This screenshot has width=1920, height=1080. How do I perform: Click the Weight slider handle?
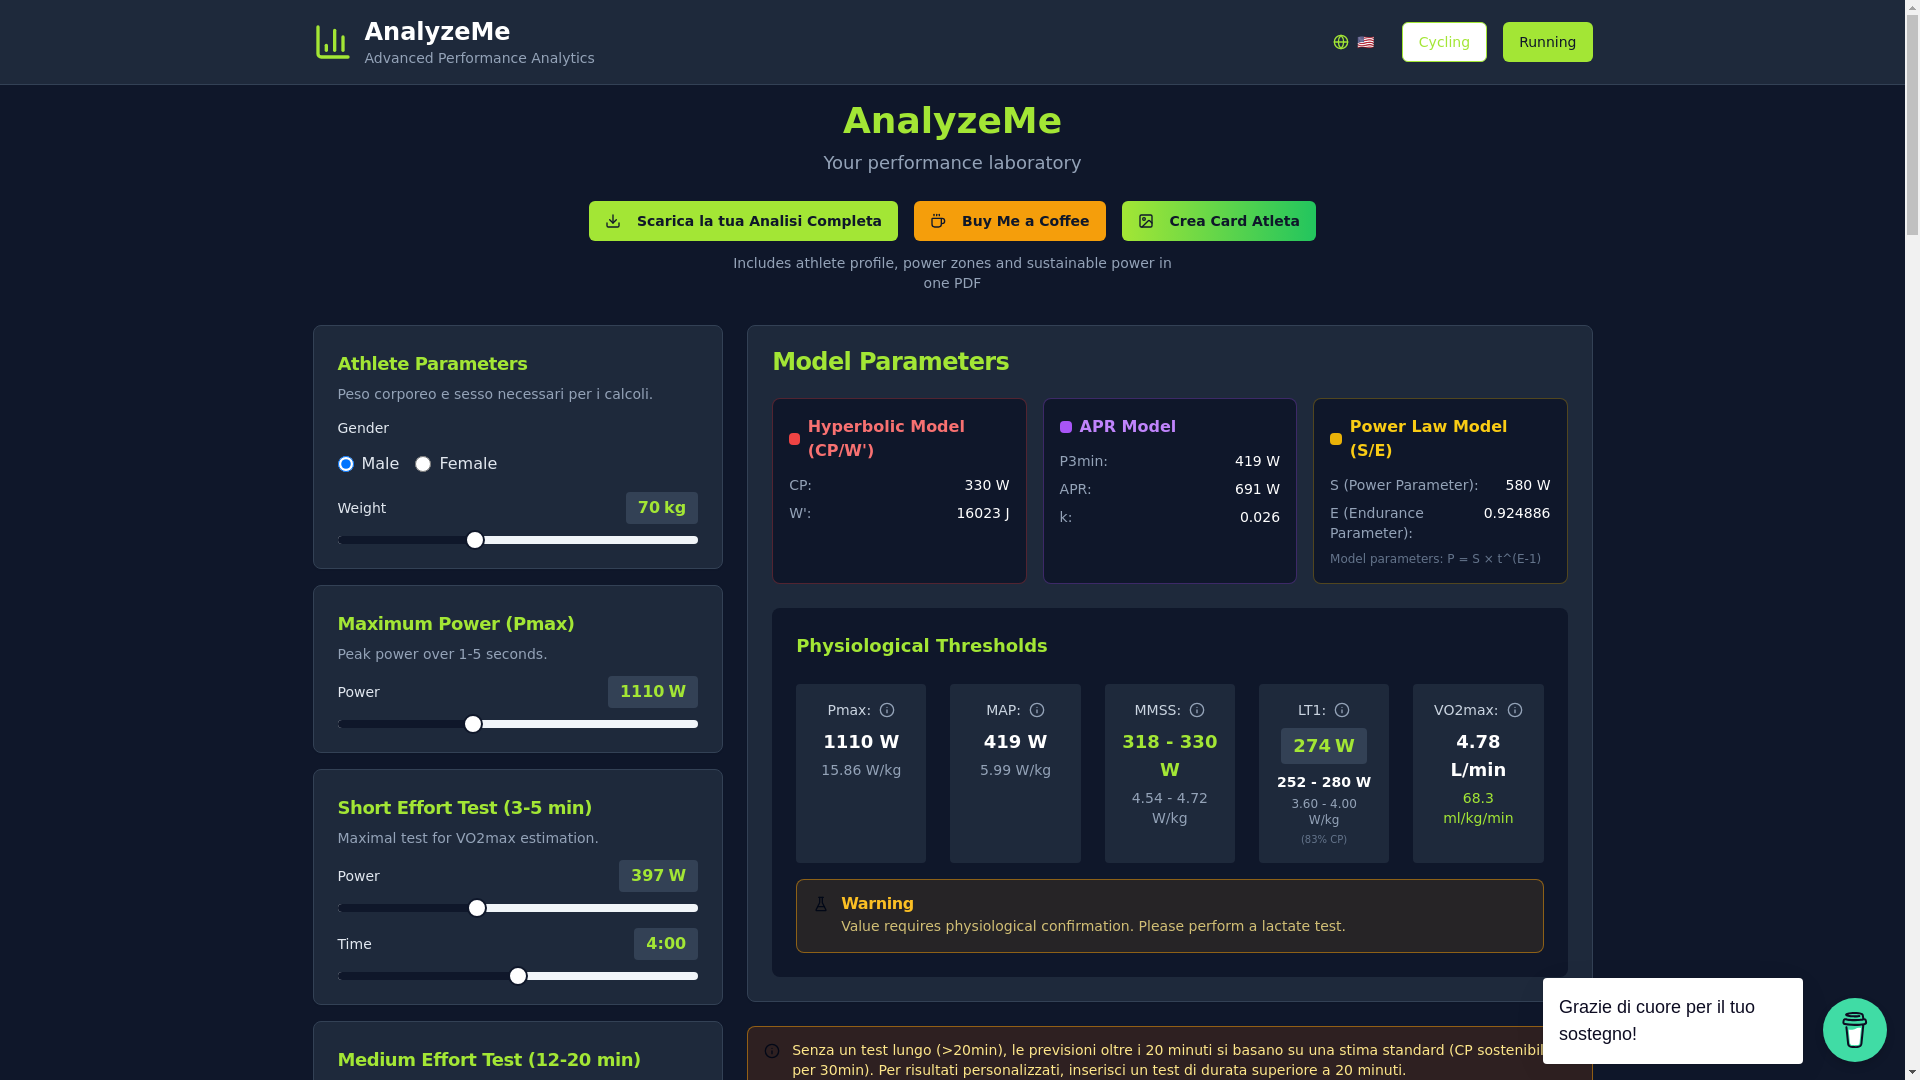475,540
